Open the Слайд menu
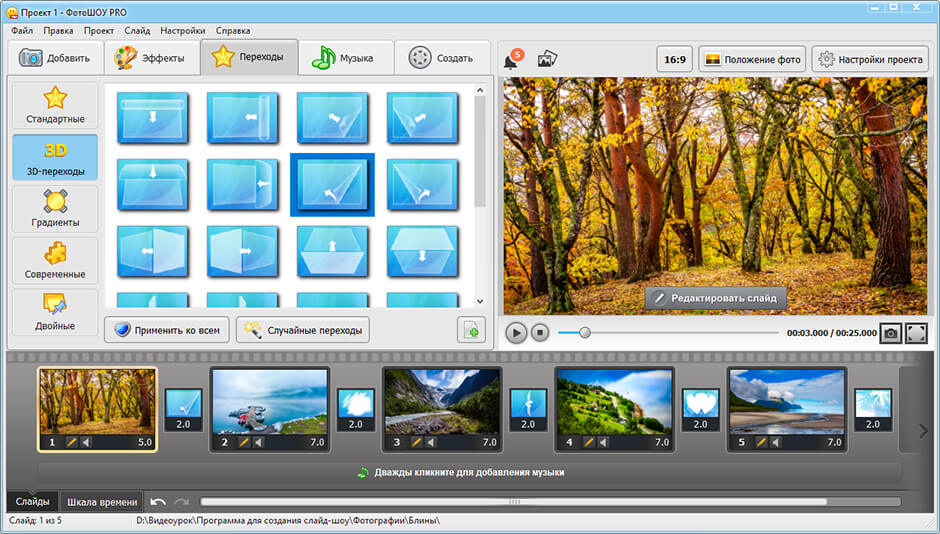 click(x=137, y=31)
